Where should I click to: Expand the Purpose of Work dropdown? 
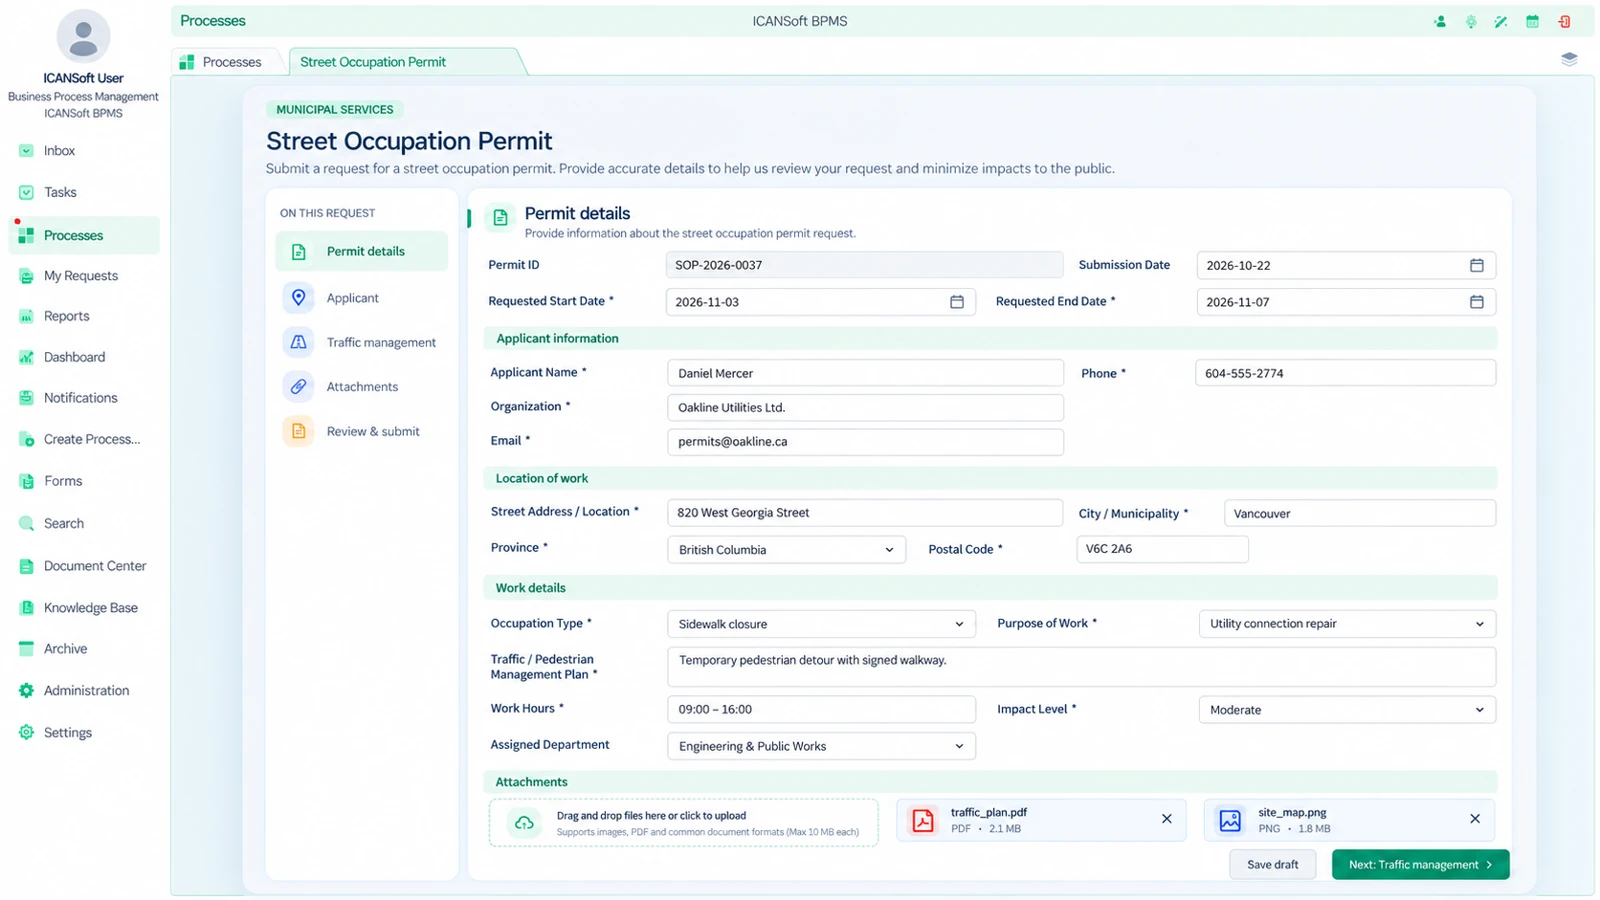pyautogui.click(x=1347, y=624)
